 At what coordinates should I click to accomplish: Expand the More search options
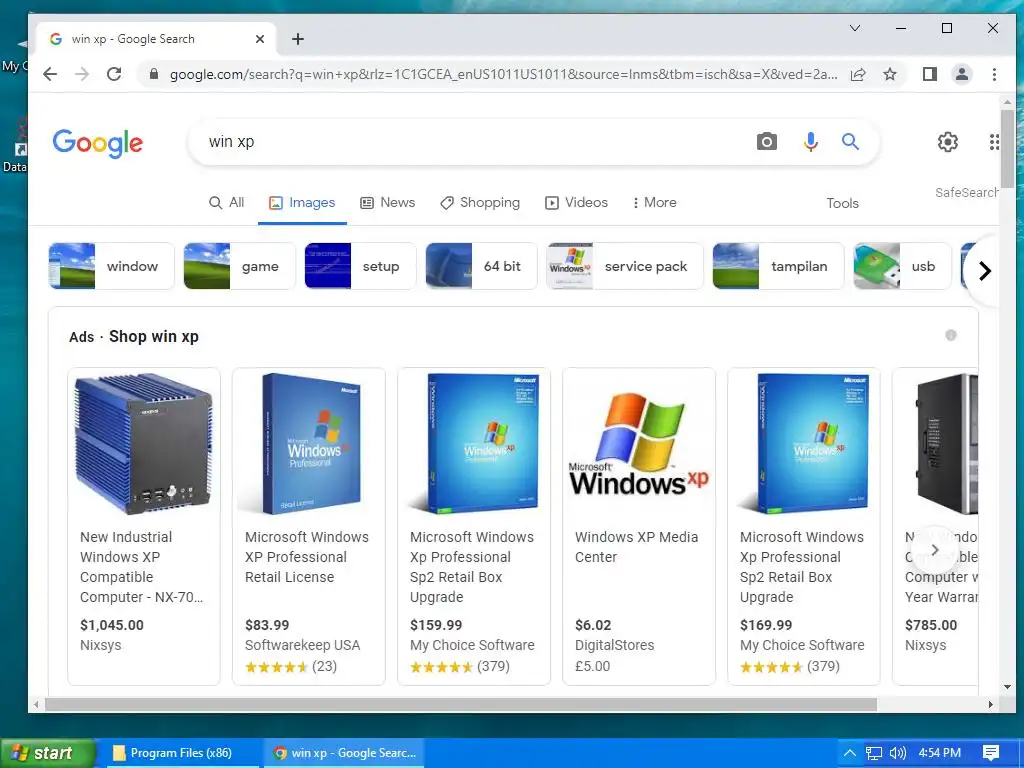click(x=654, y=202)
